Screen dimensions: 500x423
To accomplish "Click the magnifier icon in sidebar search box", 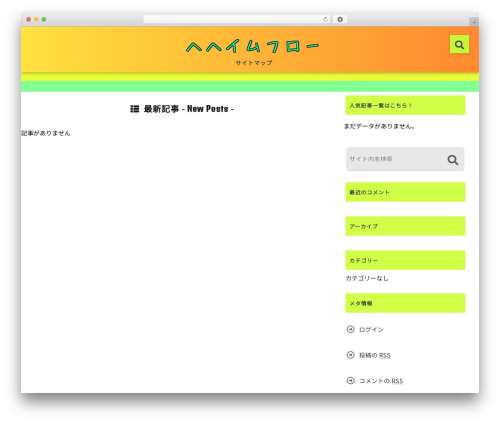I will point(453,160).
